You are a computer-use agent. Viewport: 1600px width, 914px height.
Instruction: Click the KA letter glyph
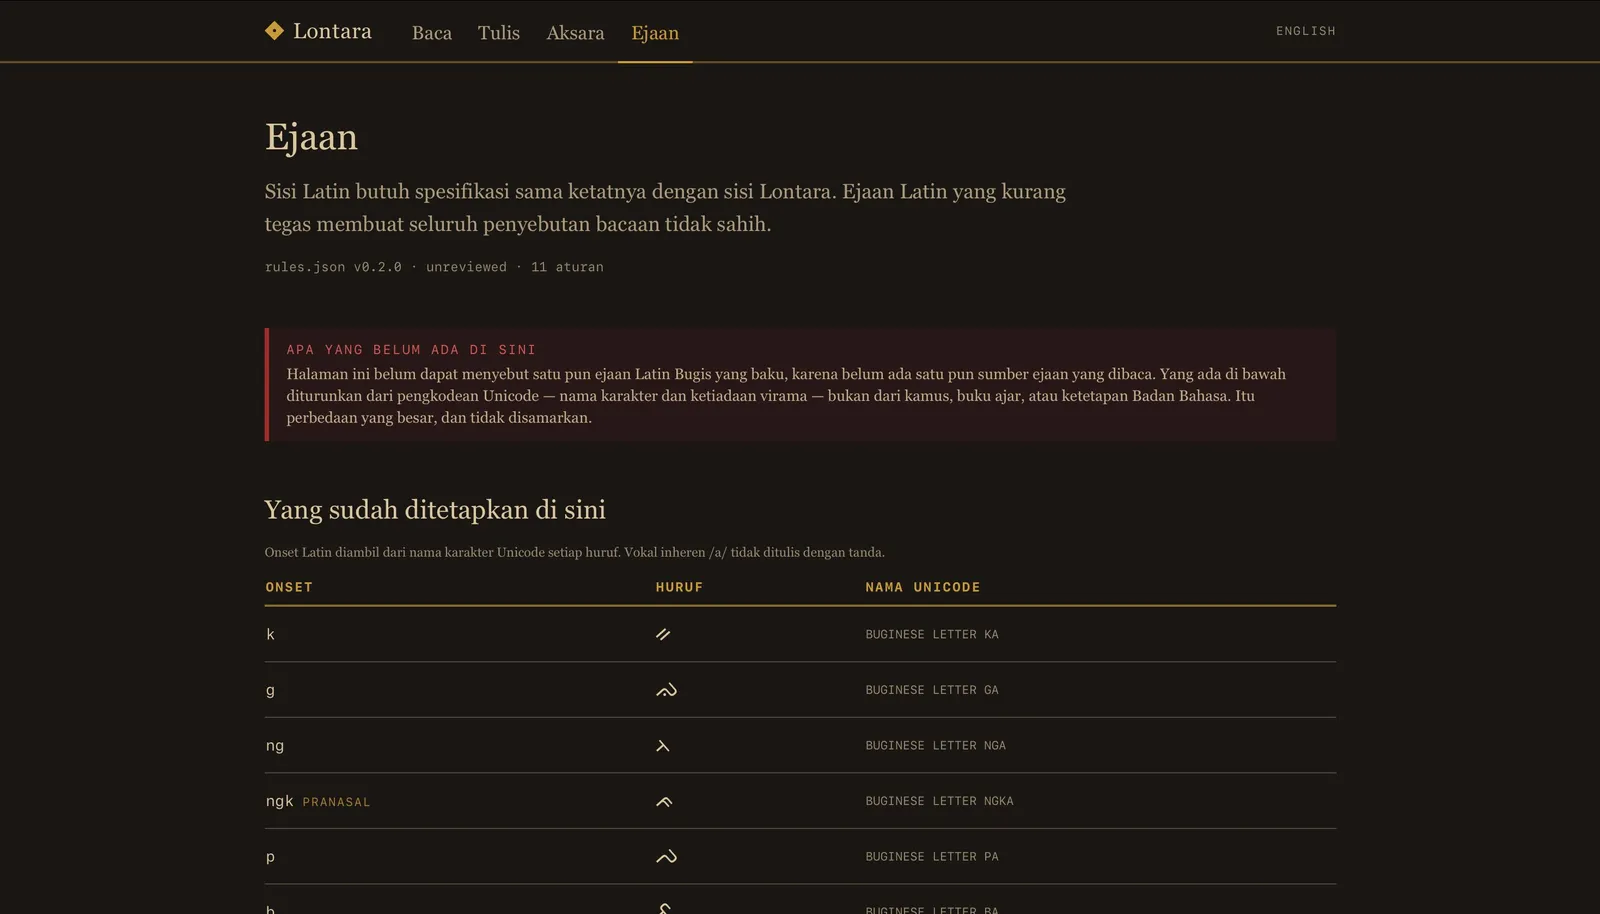(663, 634)
